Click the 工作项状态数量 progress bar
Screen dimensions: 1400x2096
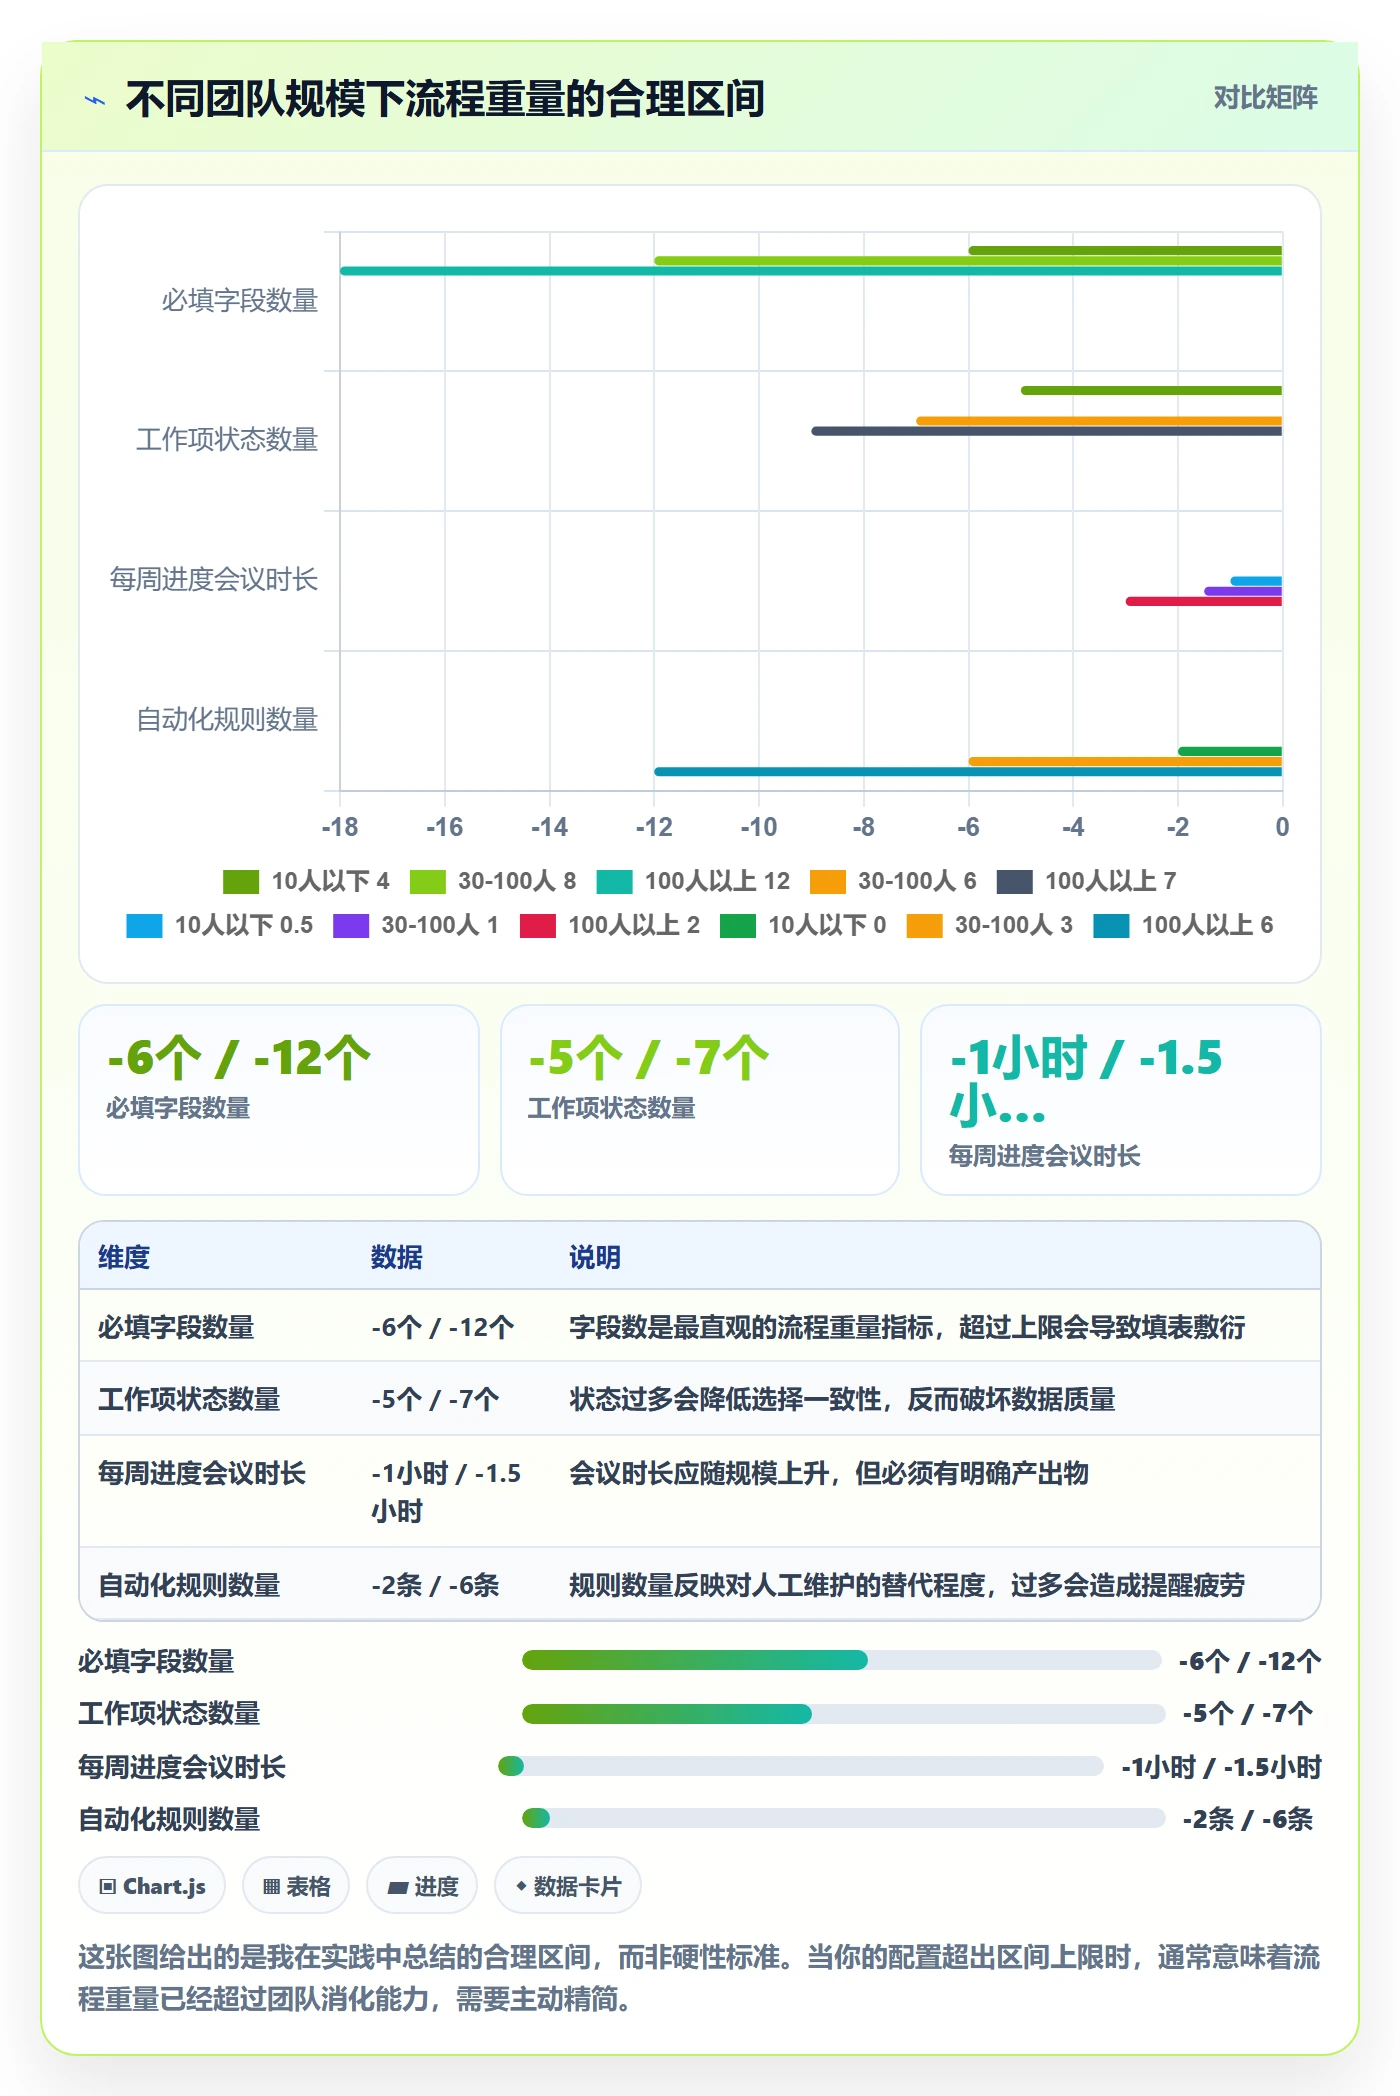coord(843,1714)
